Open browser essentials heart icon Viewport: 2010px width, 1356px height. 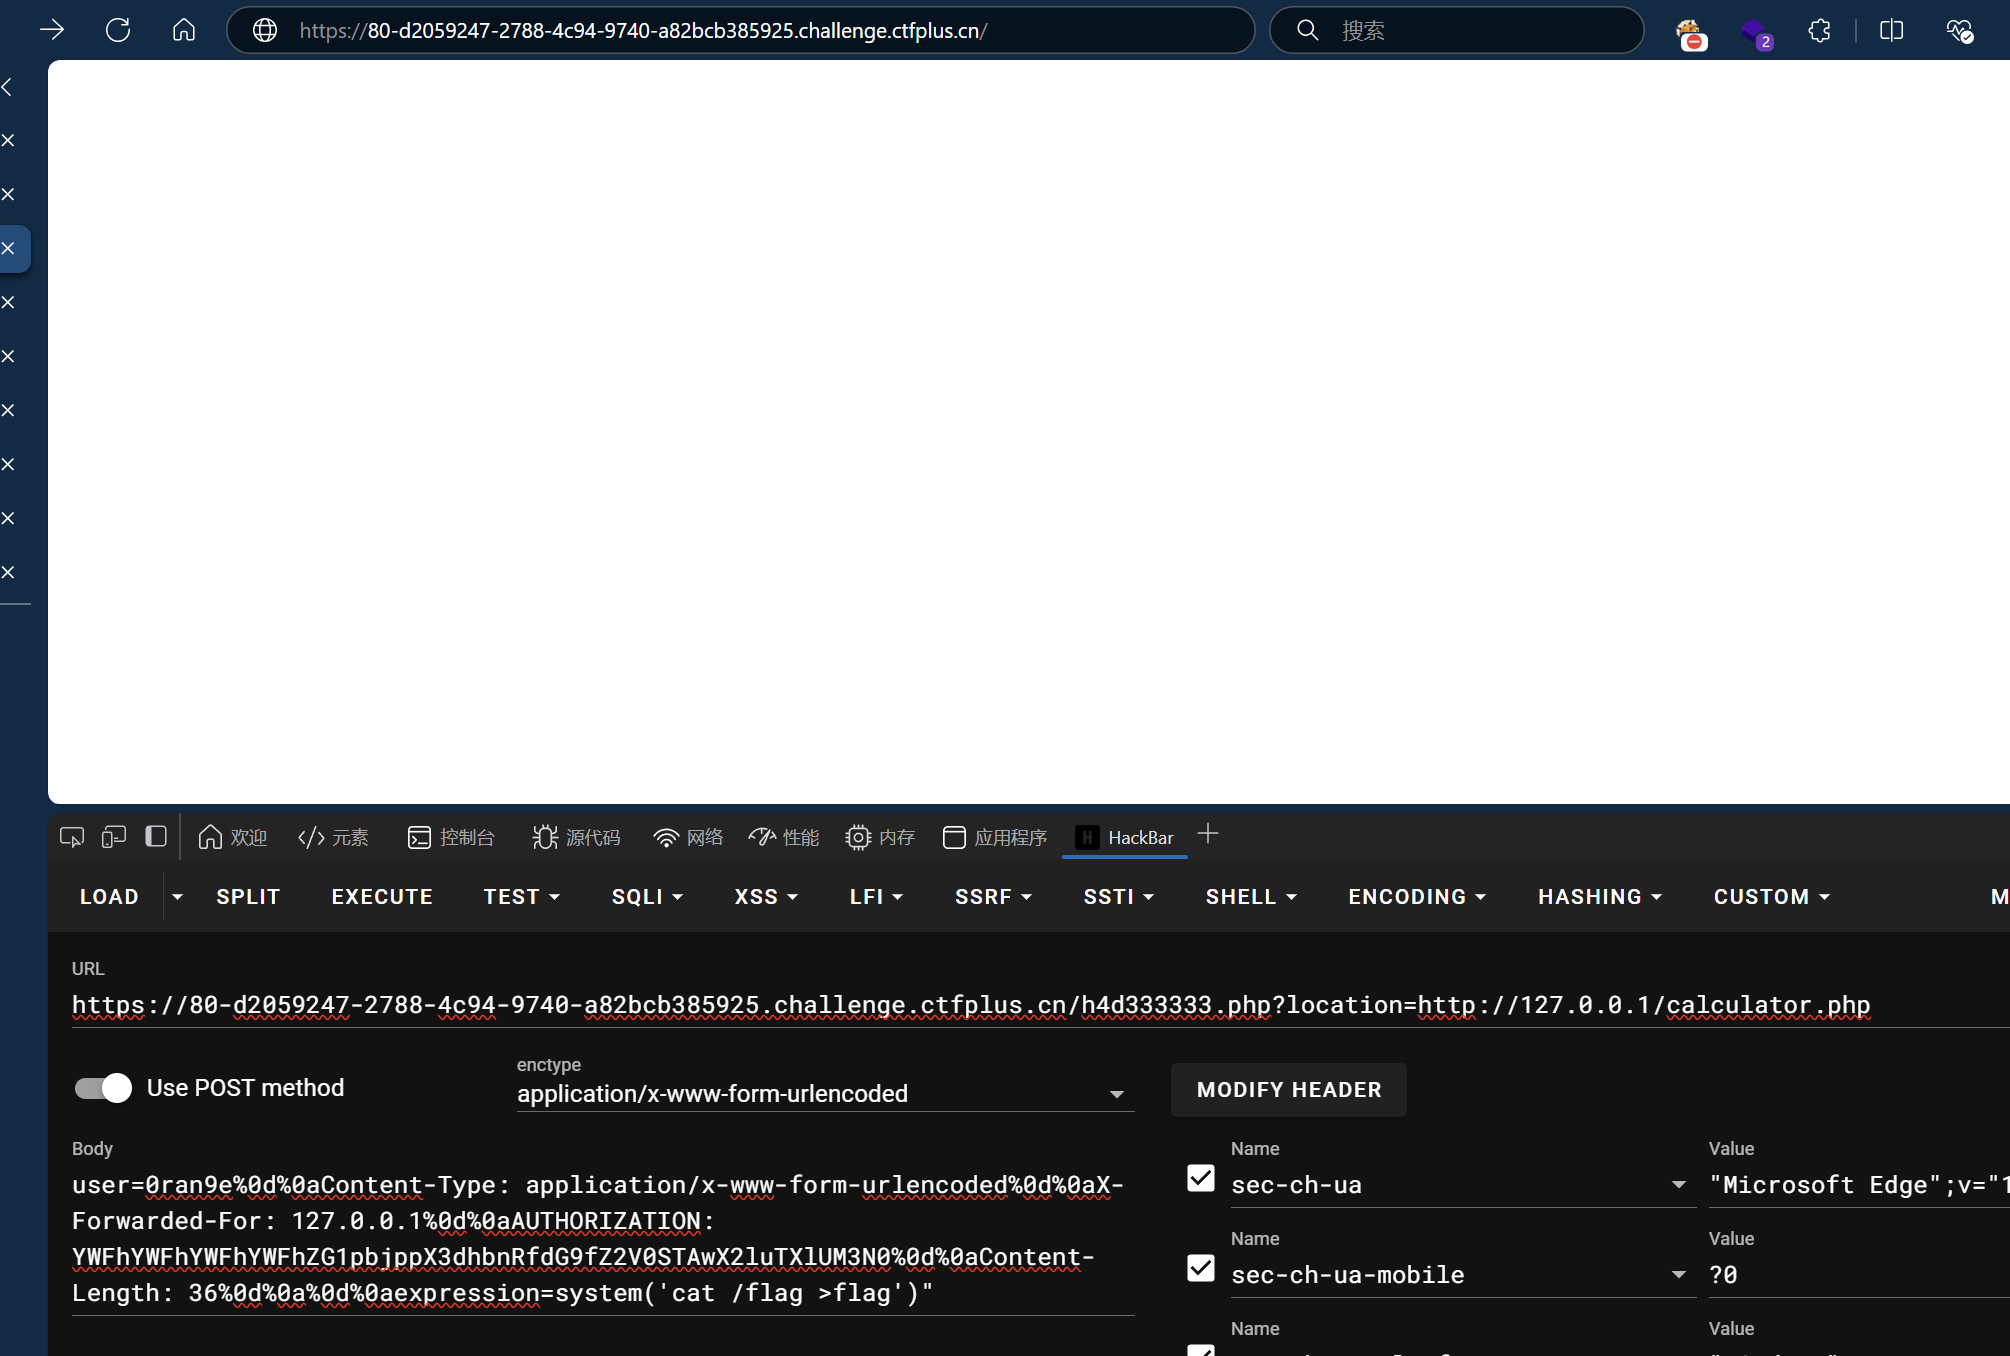click(1960, 31)
